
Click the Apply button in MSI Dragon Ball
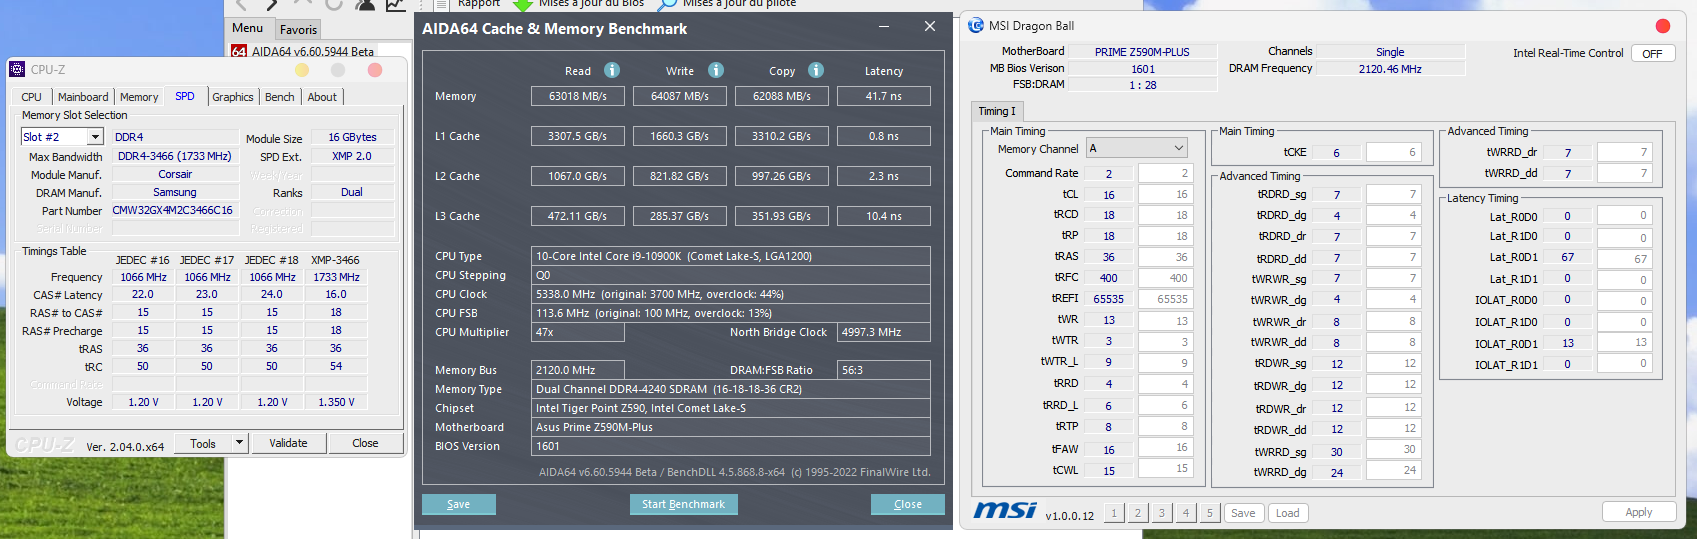pos(1638,512)
